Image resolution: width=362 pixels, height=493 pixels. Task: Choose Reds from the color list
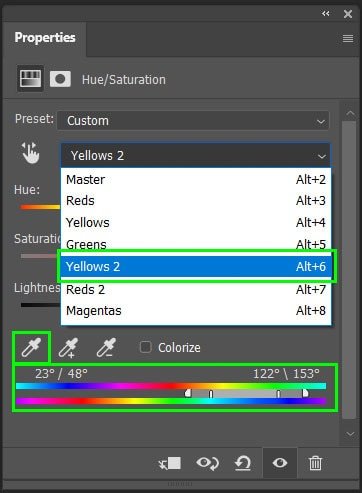point(196,201)
